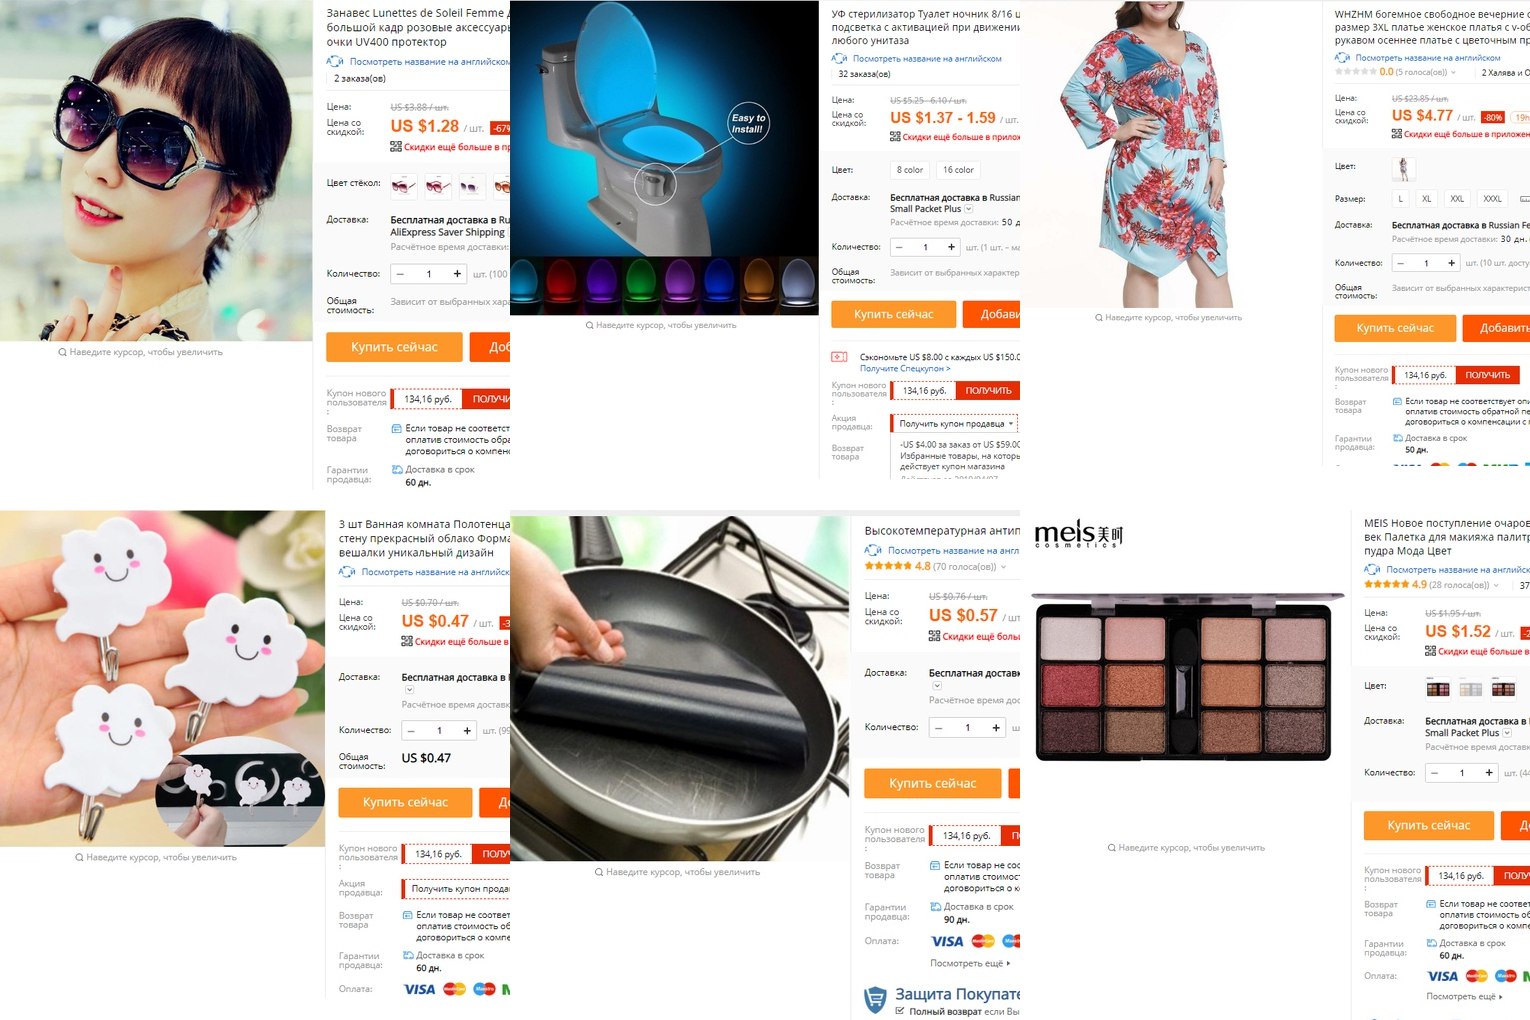Click 'Купить сейчас' on cloud hooks listing
The height and width of the screenshot is (1020, 1530).
[x=405, y=802]
